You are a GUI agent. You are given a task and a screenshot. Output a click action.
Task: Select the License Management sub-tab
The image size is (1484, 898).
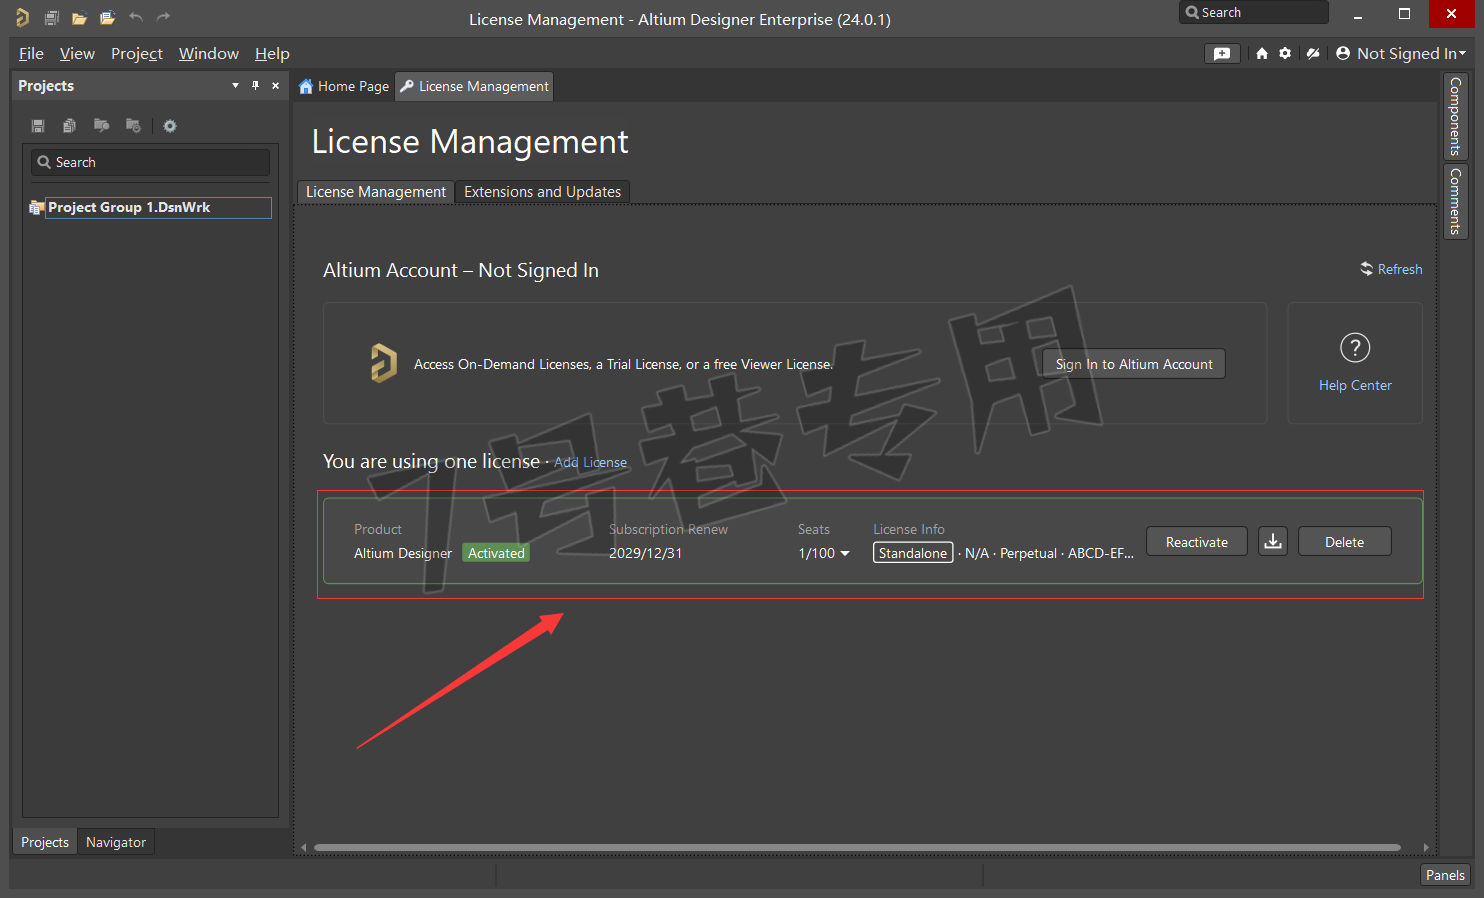376,192
